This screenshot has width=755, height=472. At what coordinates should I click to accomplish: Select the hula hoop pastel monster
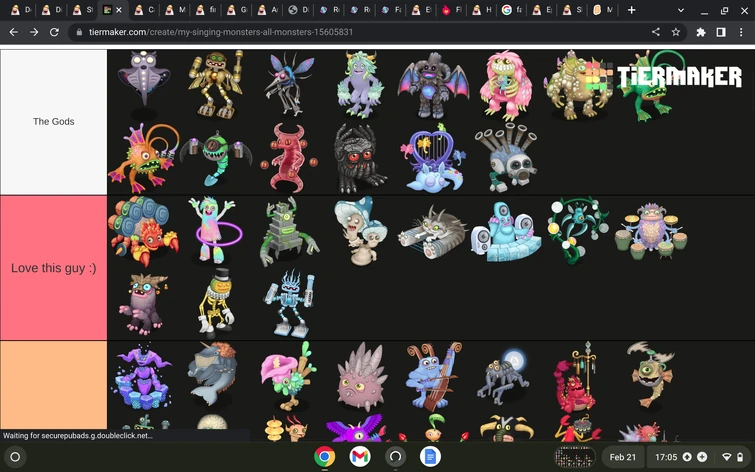coord(215,230)
